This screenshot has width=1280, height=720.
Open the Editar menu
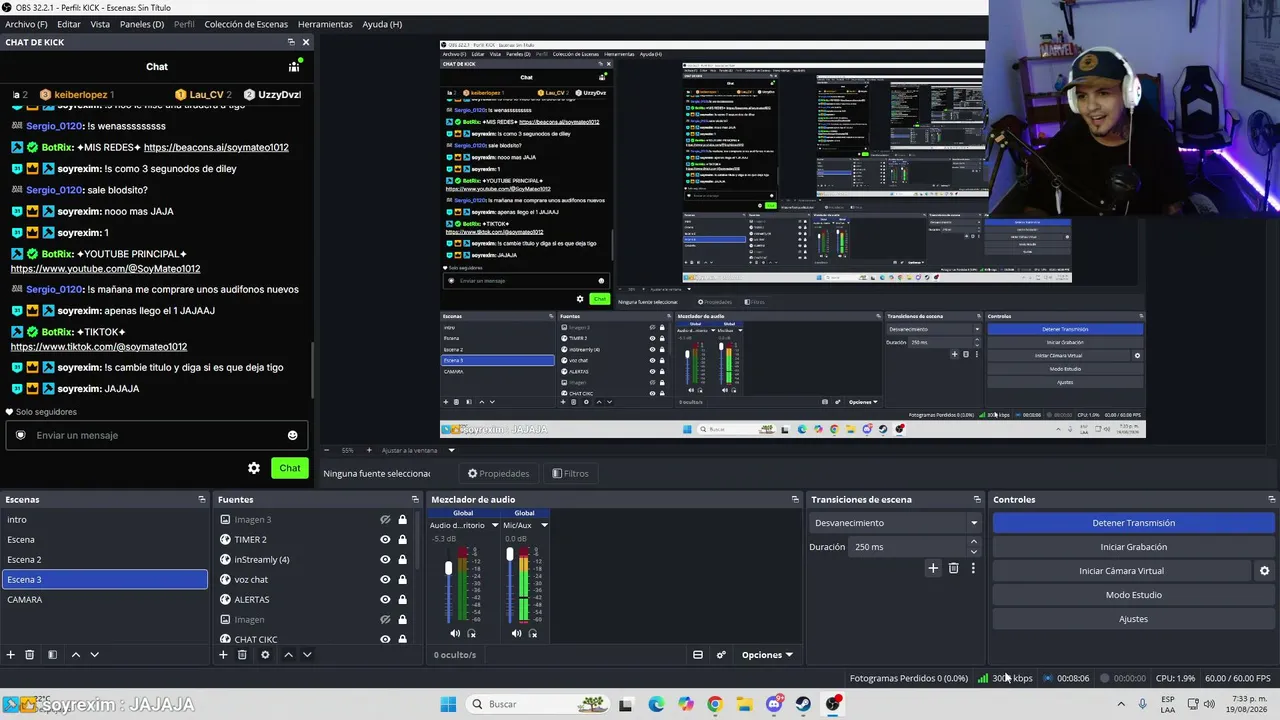[x=69, y=24]
